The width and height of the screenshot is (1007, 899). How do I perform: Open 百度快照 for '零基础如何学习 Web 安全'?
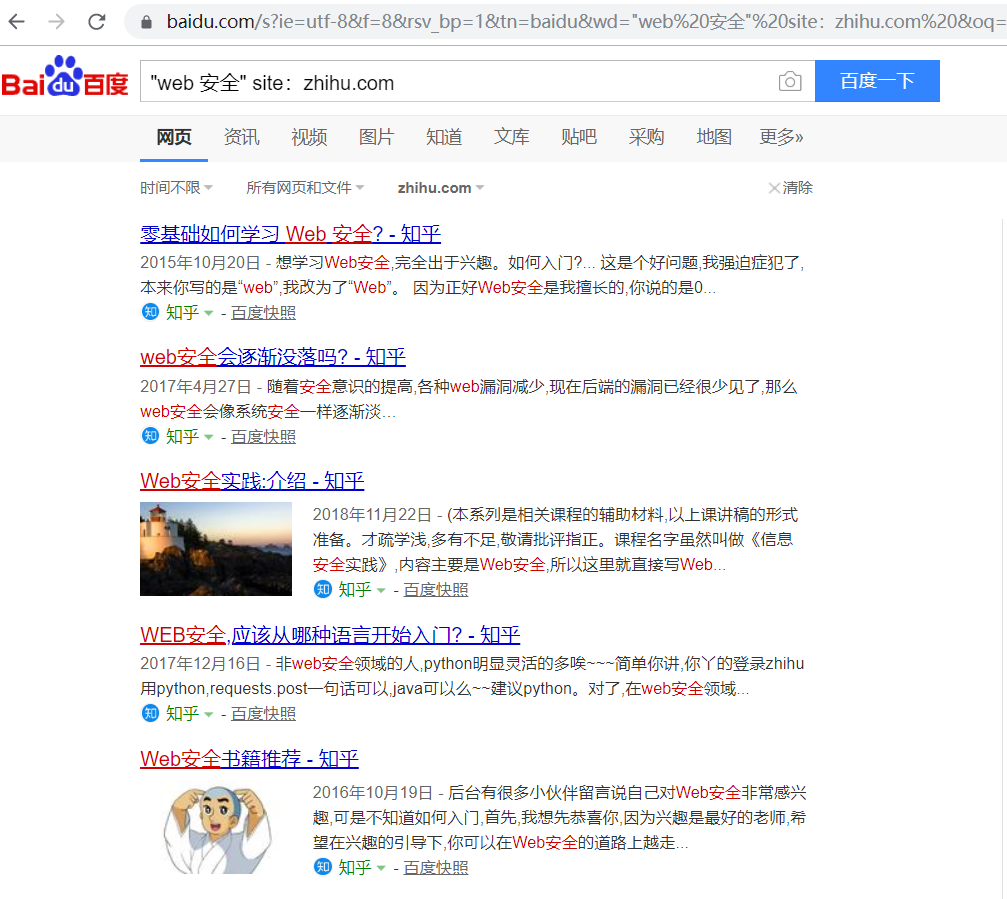[x=263, y=313]
